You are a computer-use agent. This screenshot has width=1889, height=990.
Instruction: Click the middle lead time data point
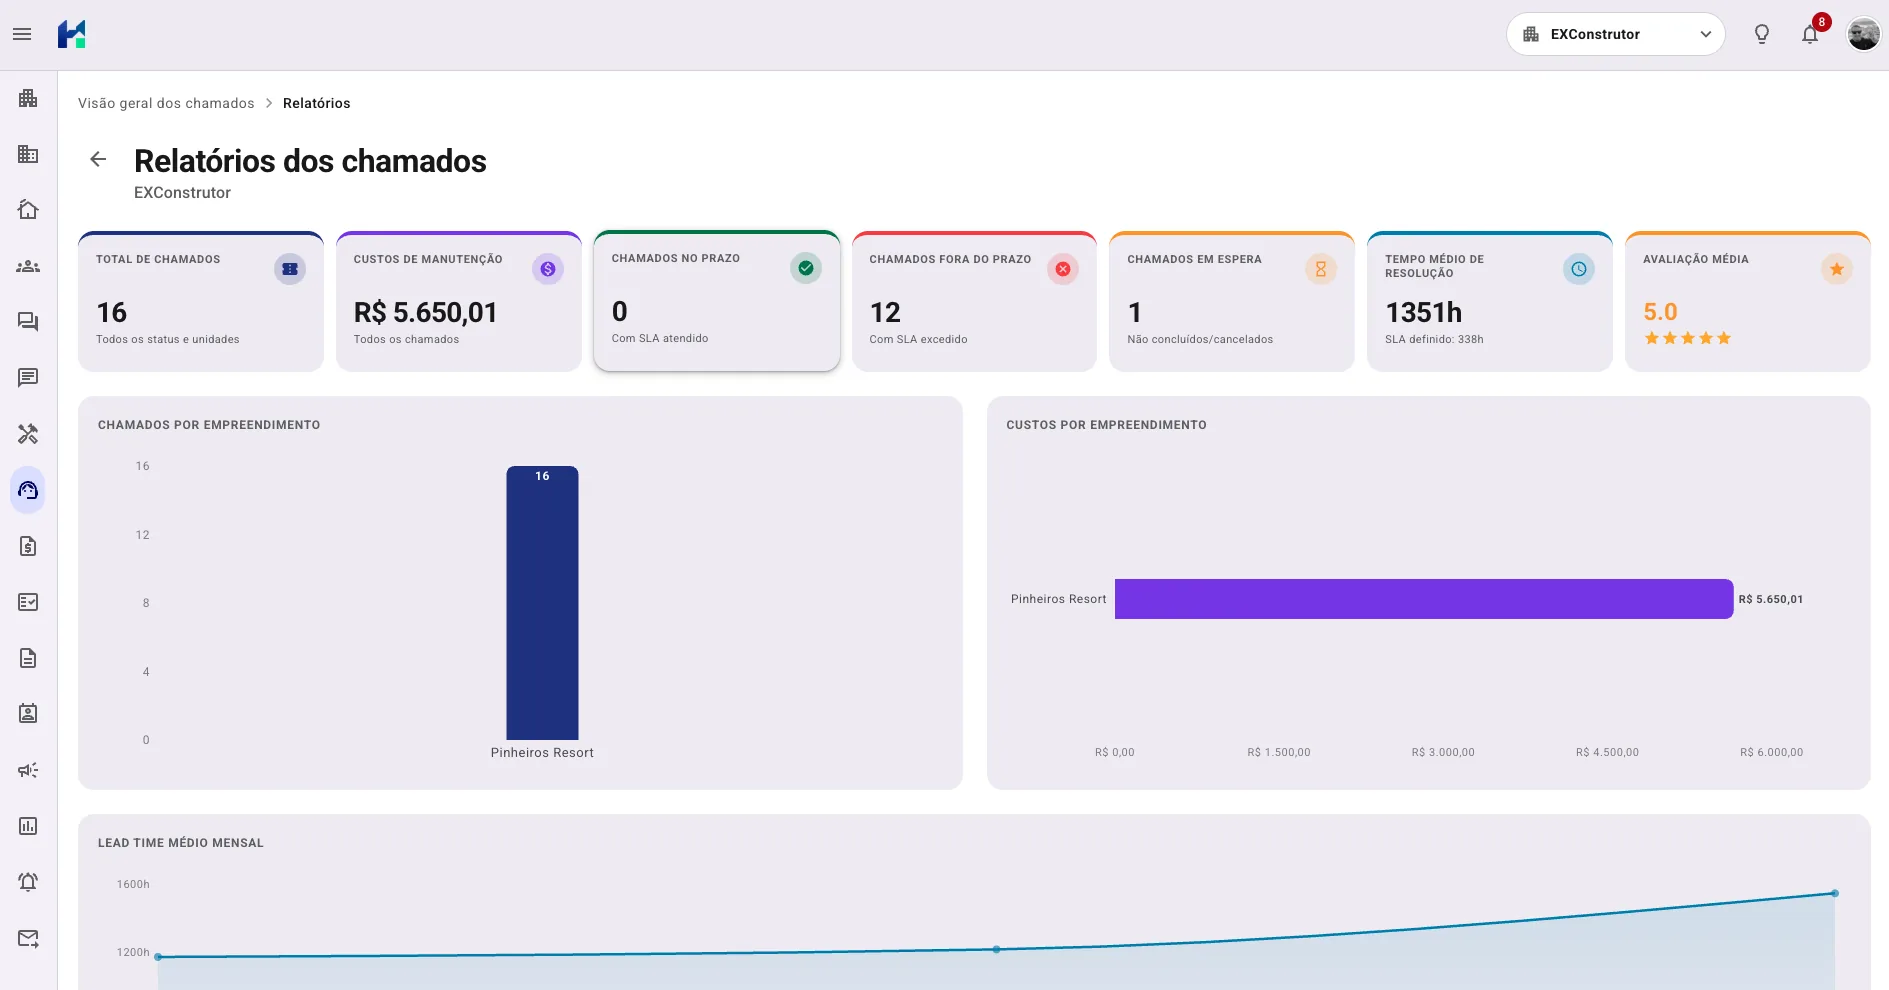pos(997,949)
